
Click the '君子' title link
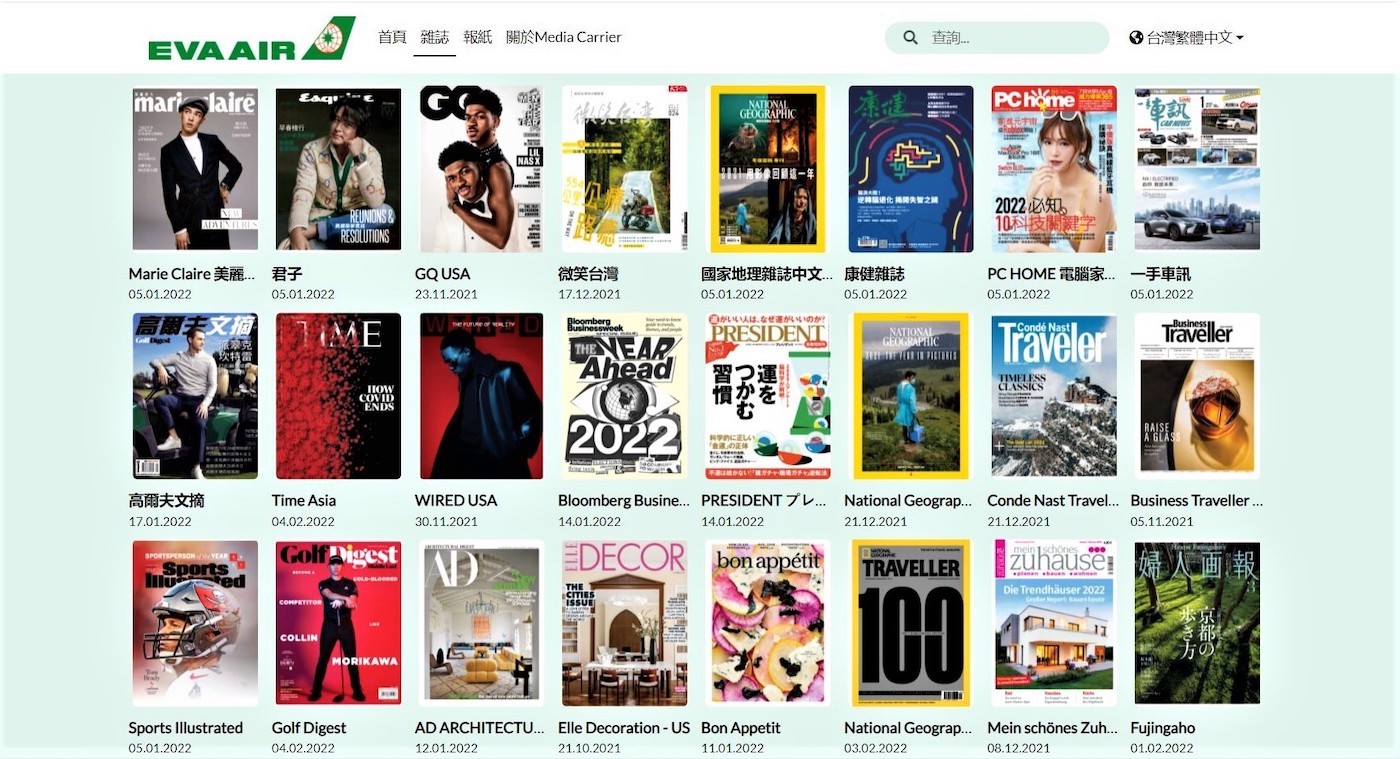pyautogui.click(x=287, y=273)
